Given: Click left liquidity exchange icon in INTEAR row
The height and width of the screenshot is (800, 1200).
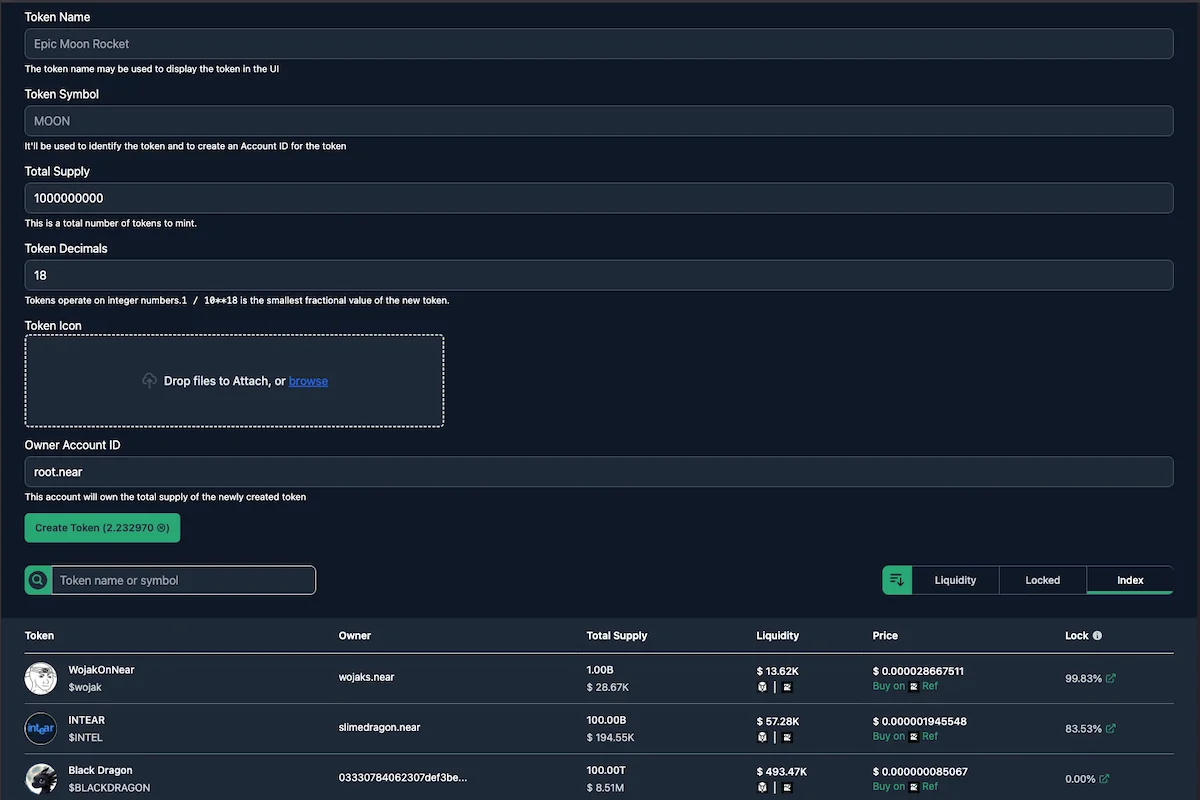Looking at the screenshot, I should pos(762,737).
